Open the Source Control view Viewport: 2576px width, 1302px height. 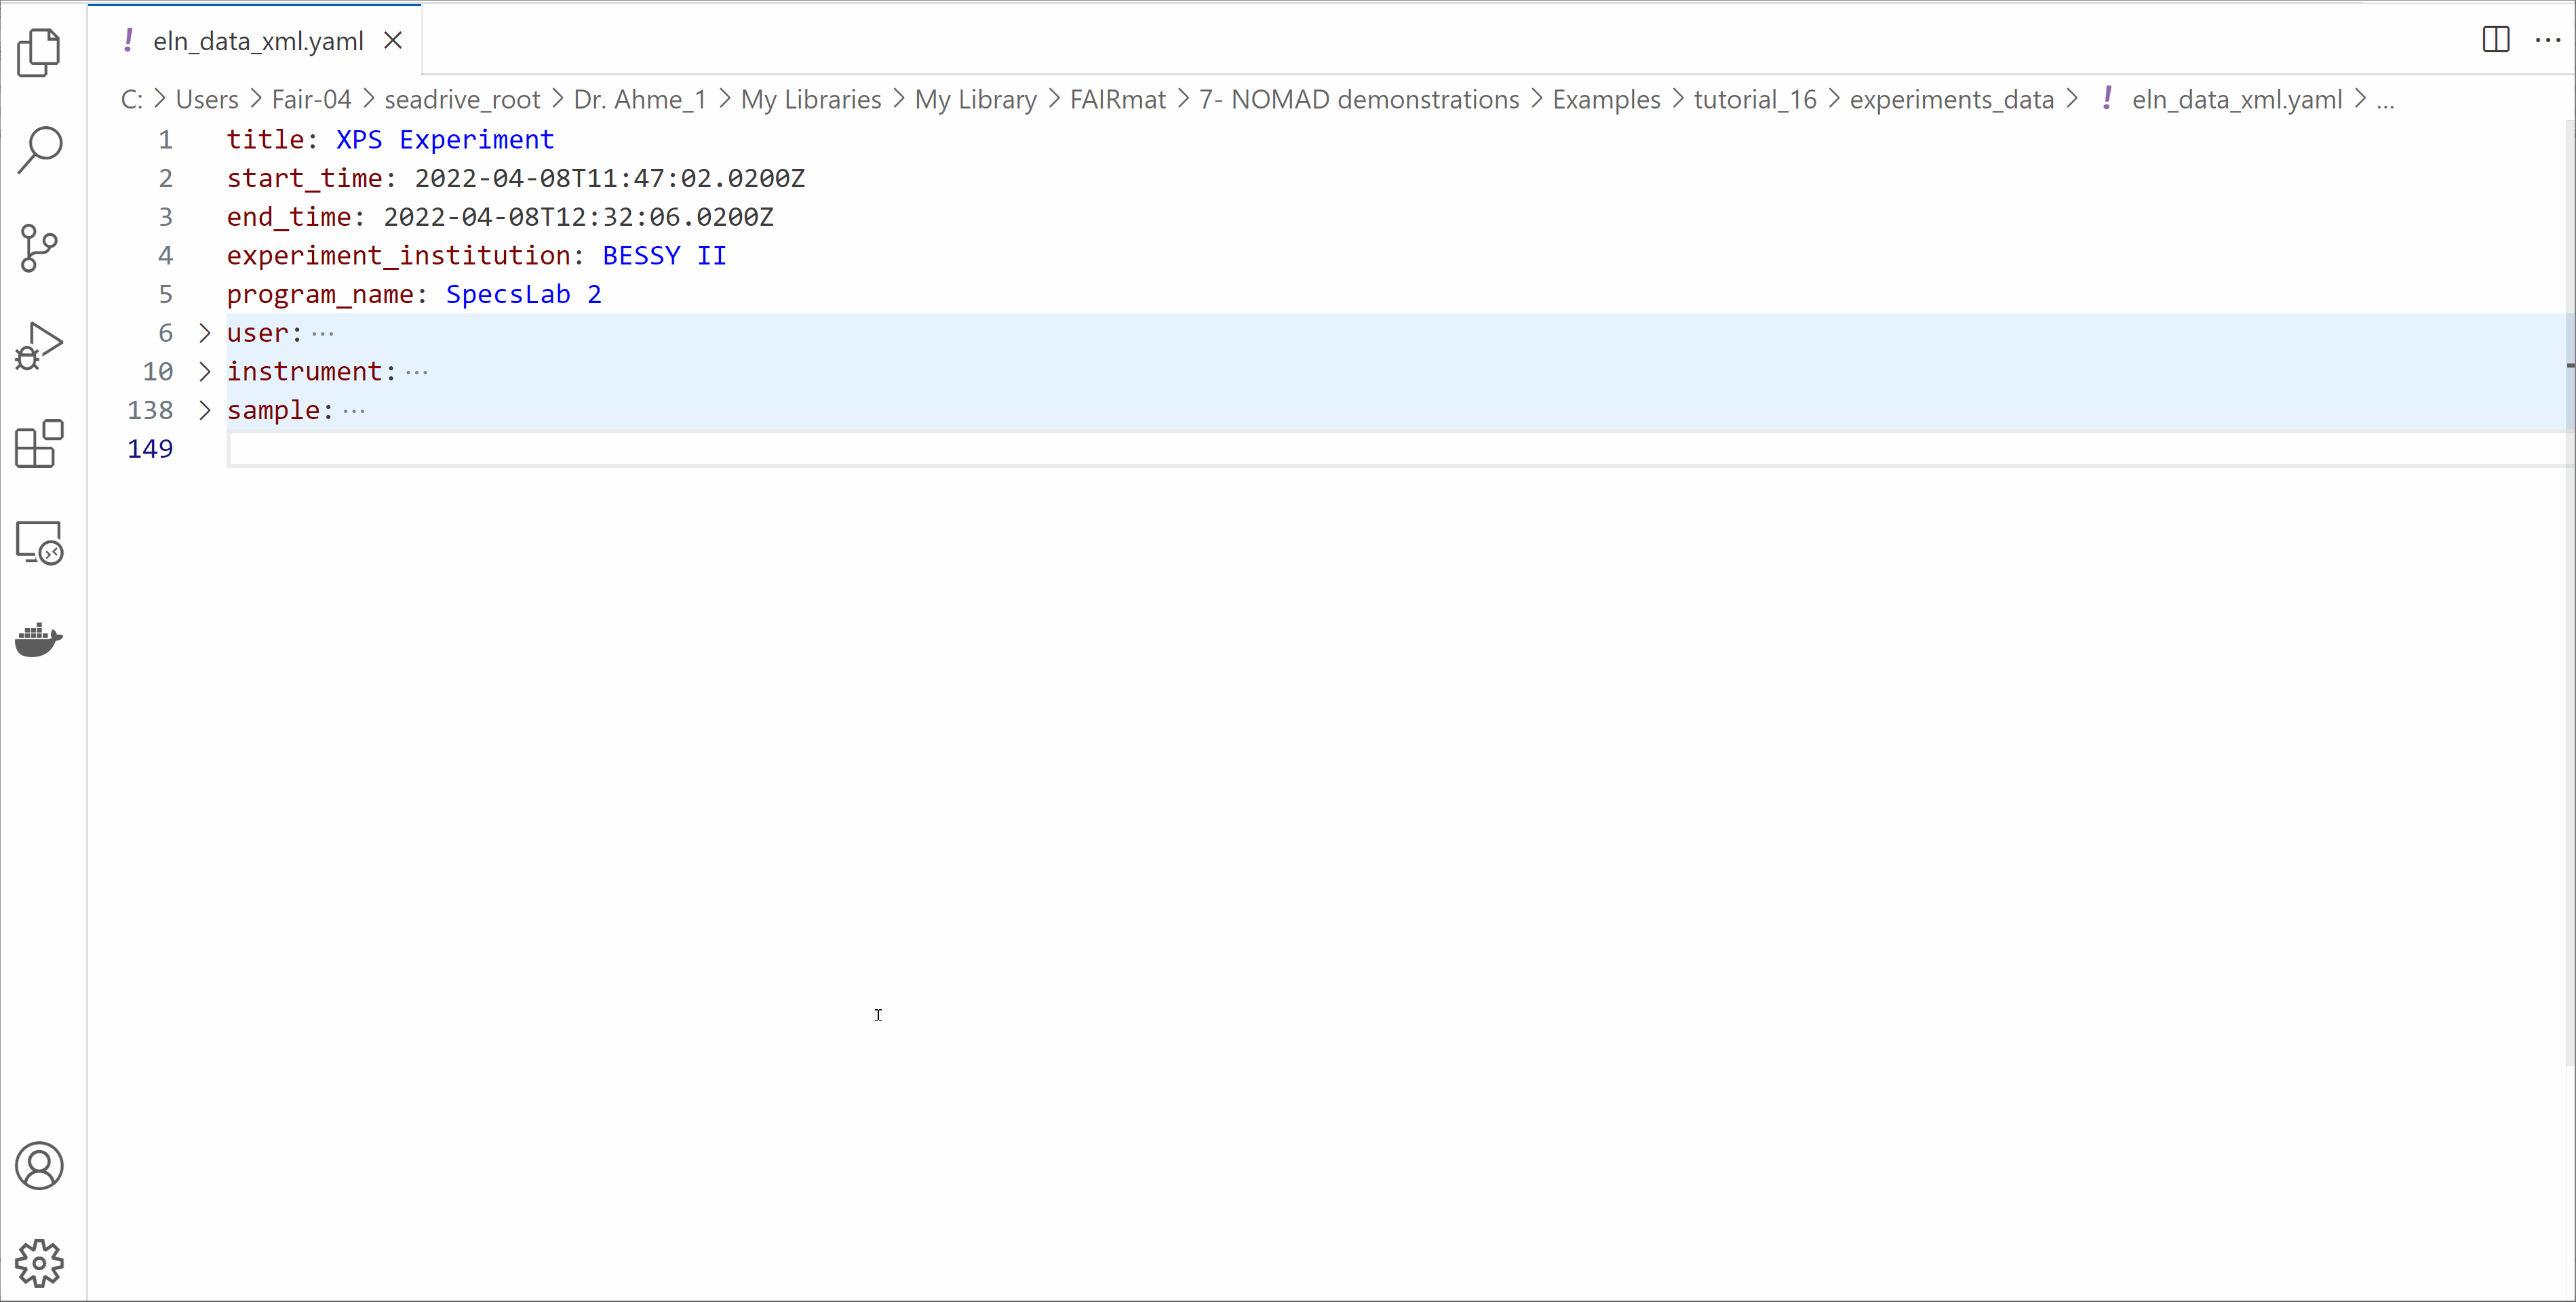pos(39,248)
